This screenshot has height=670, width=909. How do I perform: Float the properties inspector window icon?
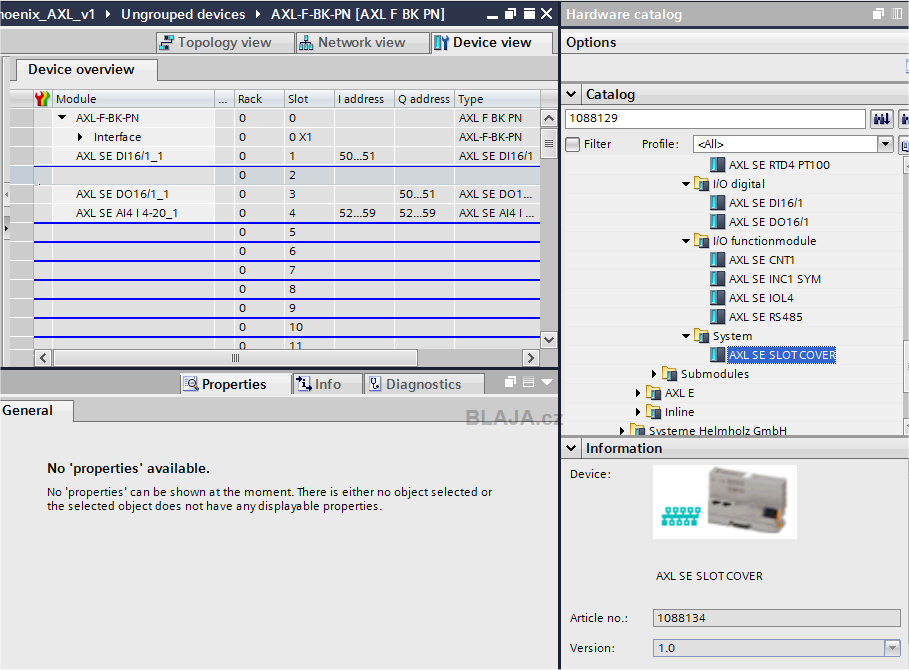510,382
